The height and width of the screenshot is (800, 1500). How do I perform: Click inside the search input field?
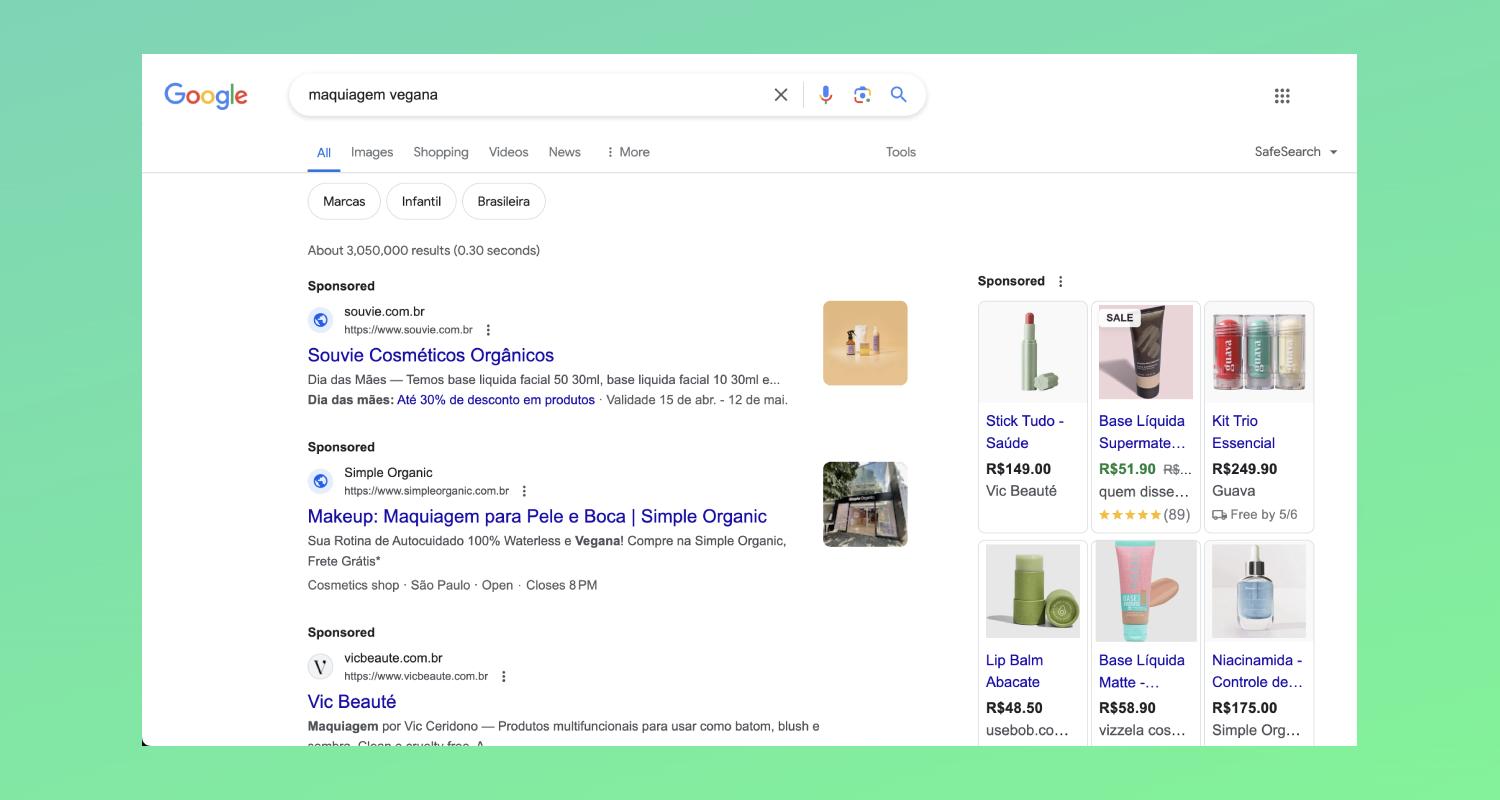[530, 95]
